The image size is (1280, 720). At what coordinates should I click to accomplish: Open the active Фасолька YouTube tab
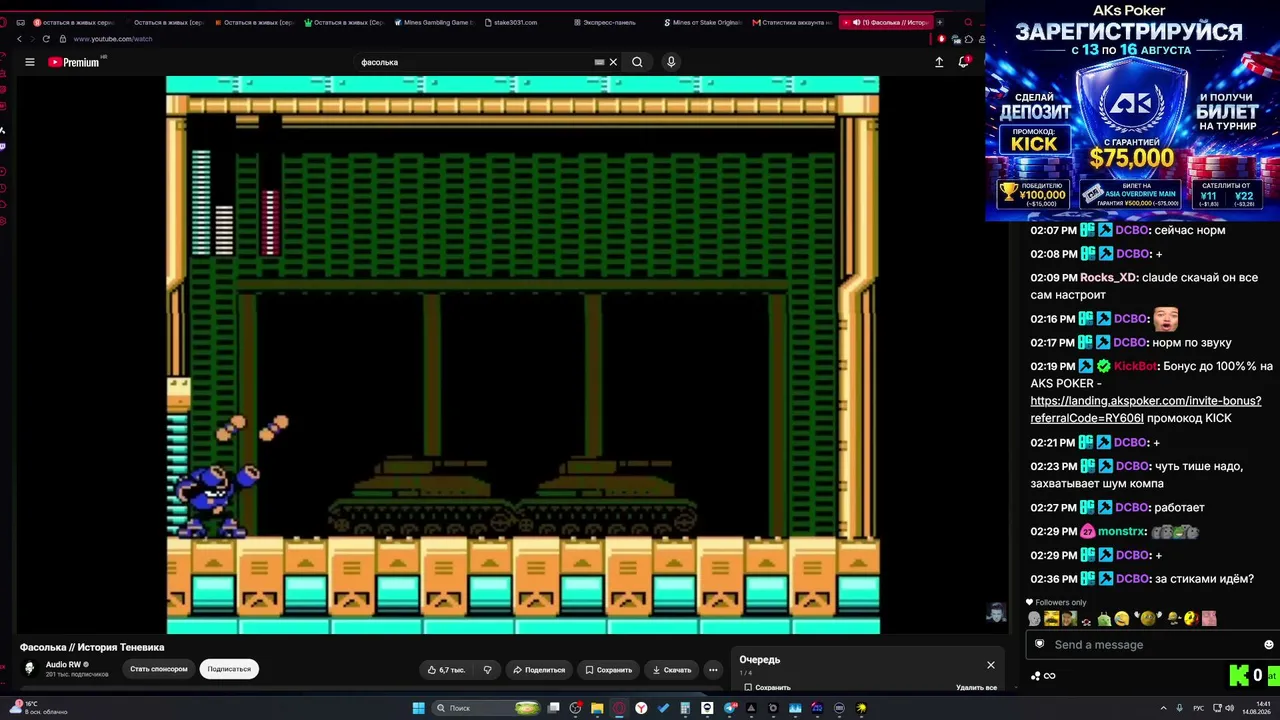(x=884, y=22)
